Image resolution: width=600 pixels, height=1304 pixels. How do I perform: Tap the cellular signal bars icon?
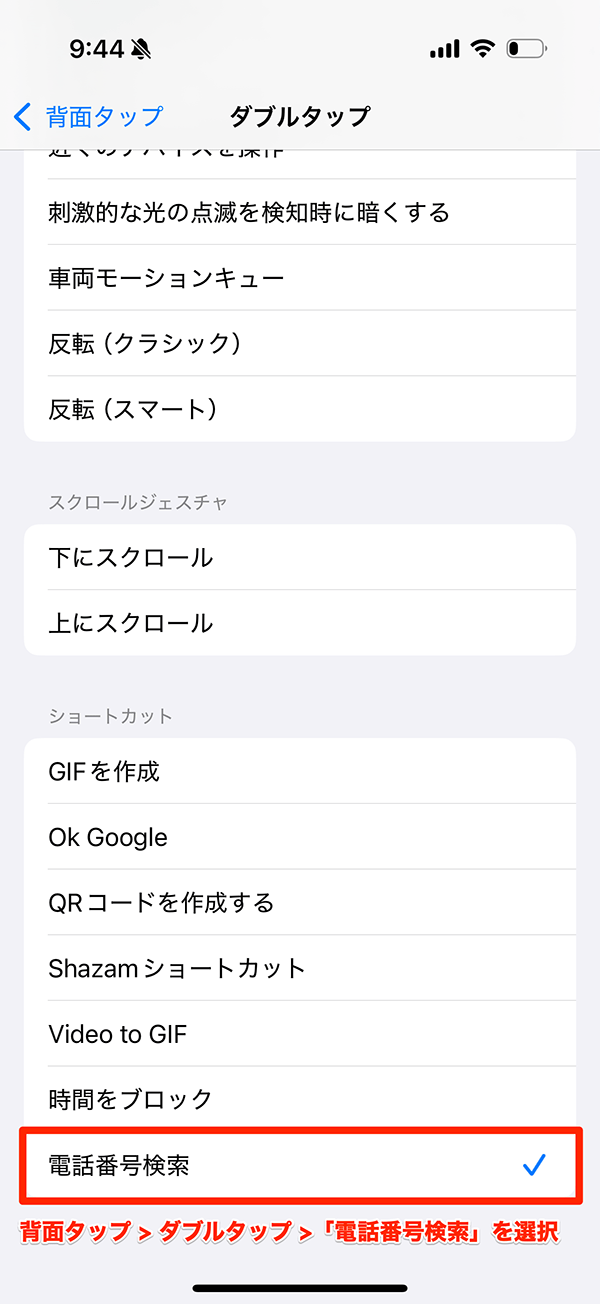click(x=444, y=49)
